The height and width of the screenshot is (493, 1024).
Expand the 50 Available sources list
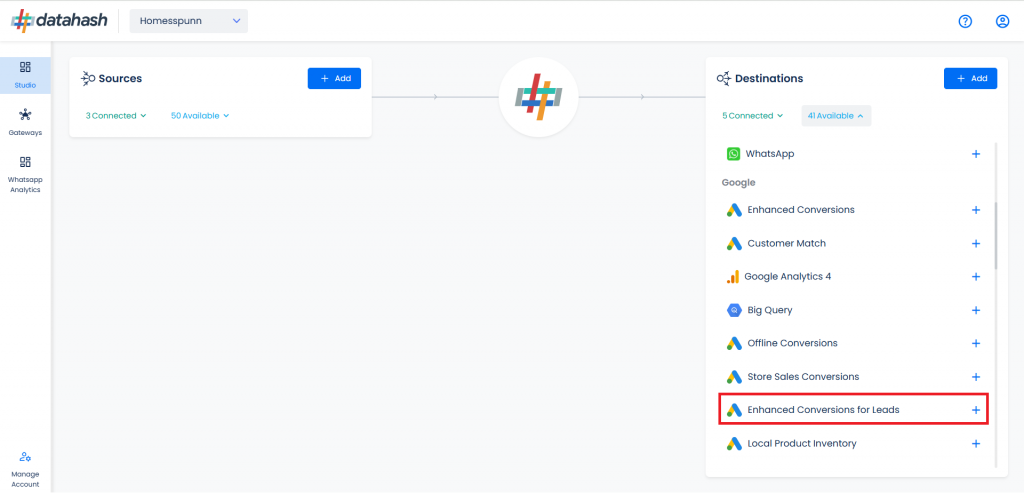point(200,116)
